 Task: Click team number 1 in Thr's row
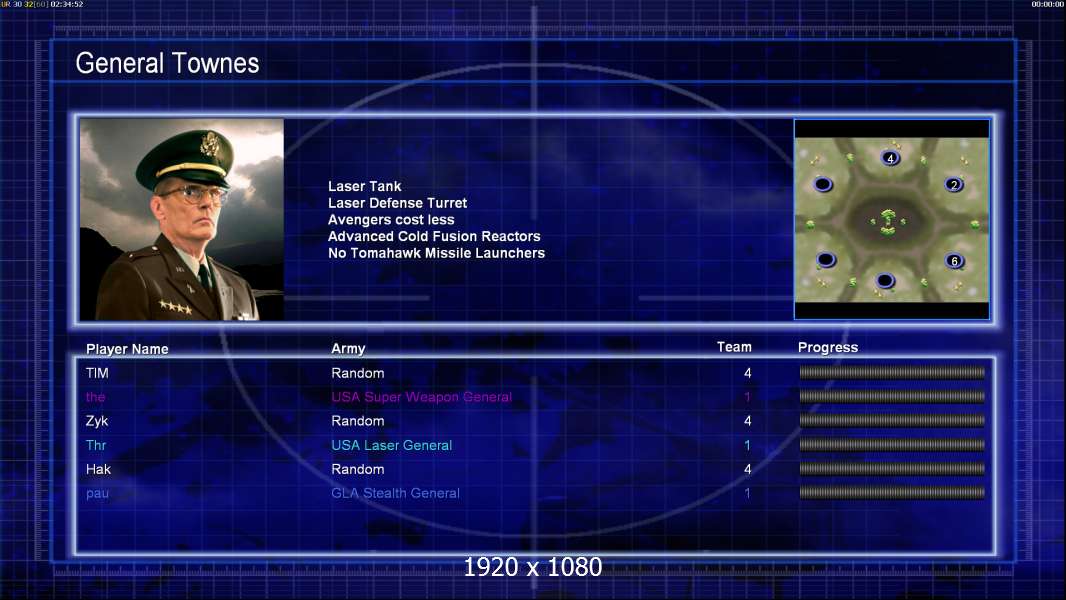[747, 446]
